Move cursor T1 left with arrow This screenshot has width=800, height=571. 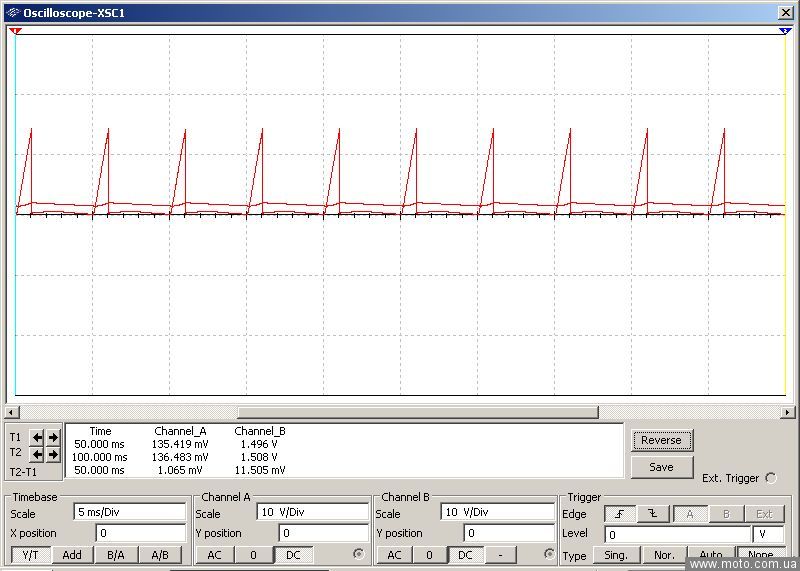pos(37,437)
